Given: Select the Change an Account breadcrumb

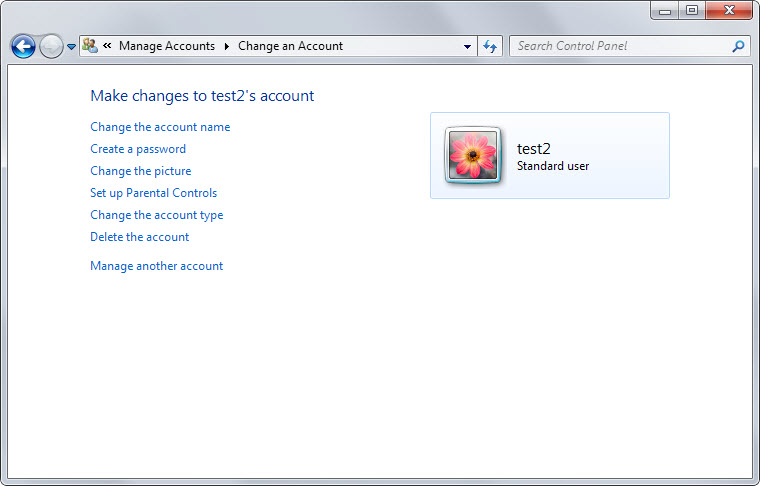Looking at the screenshot, I should point(290,46).
